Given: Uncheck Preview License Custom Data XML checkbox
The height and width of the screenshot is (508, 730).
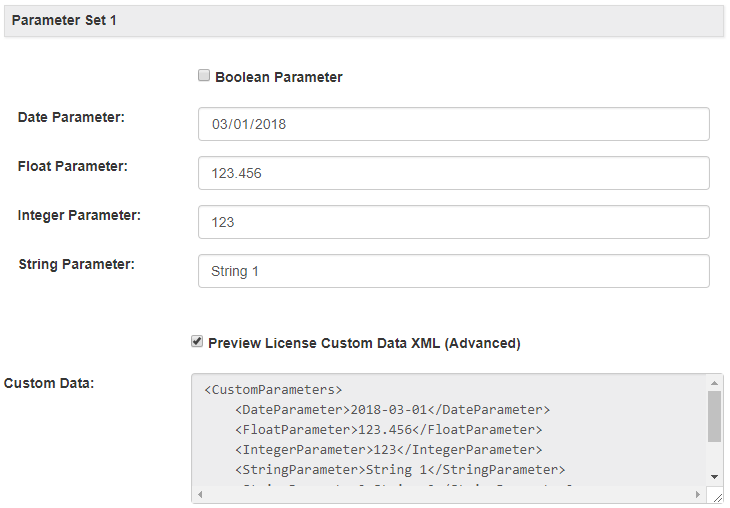Looking at the screenshot, I should (x=197, y=342).
